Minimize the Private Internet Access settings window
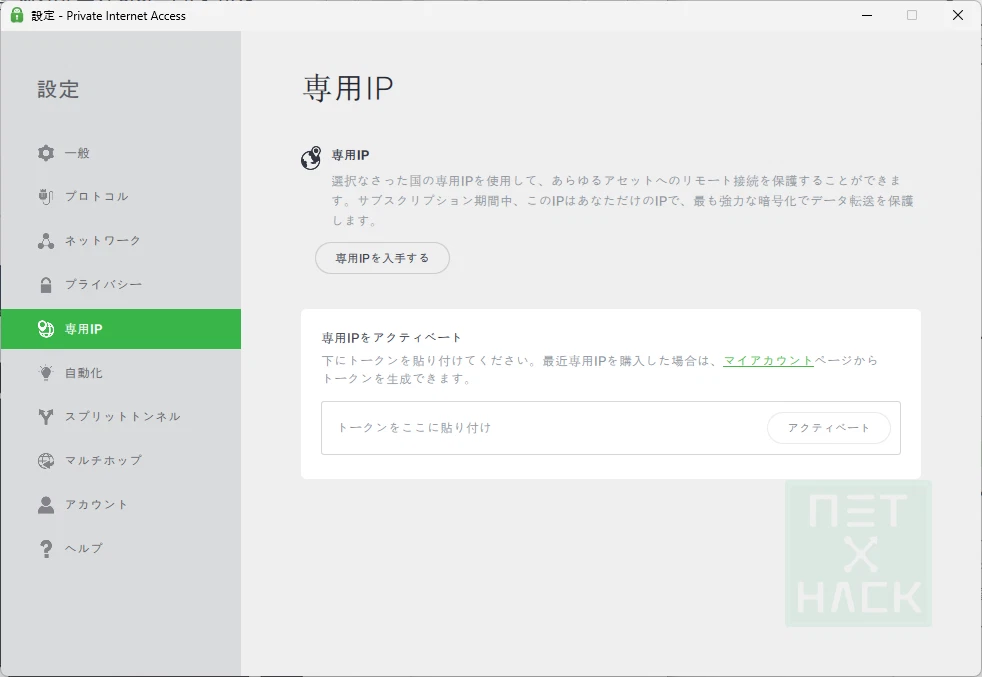This screenshot has height=677, width=982. tap(866, 15)
